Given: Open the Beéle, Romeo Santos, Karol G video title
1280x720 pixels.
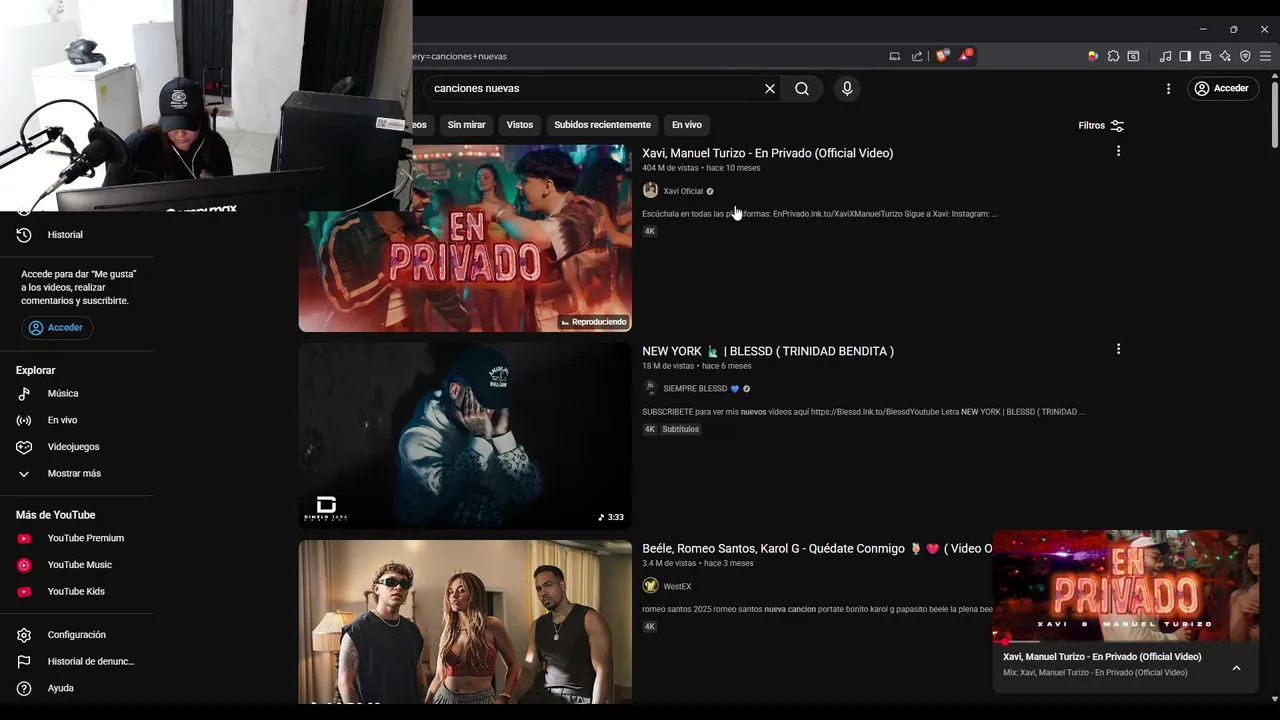Looking at the screenshot, I should (817, 549).
